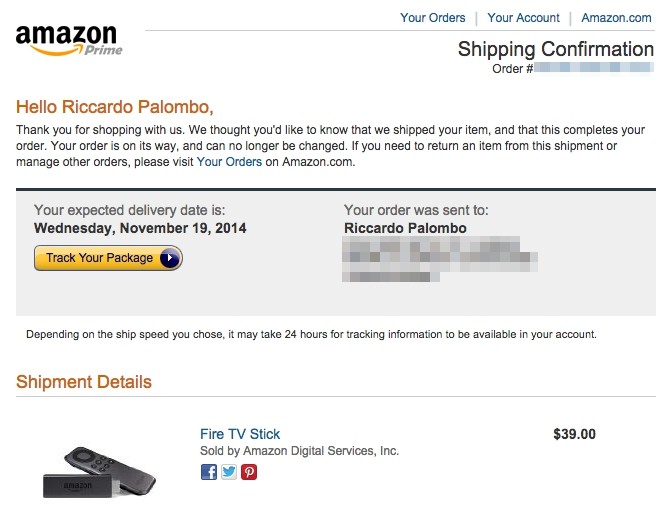Viewport: 663px width, 532px height.
Task: Open Your Orders in the top navigation
Action: click(433, 18)
